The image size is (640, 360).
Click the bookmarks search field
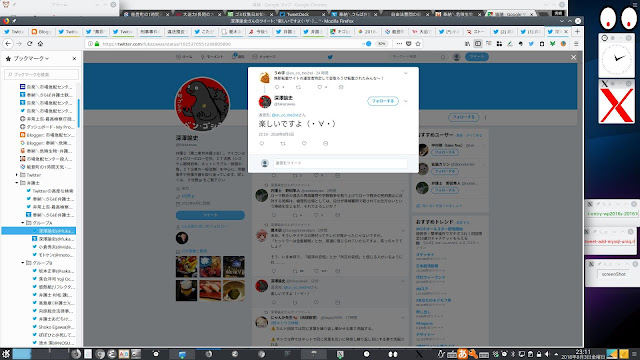(41, 74)
